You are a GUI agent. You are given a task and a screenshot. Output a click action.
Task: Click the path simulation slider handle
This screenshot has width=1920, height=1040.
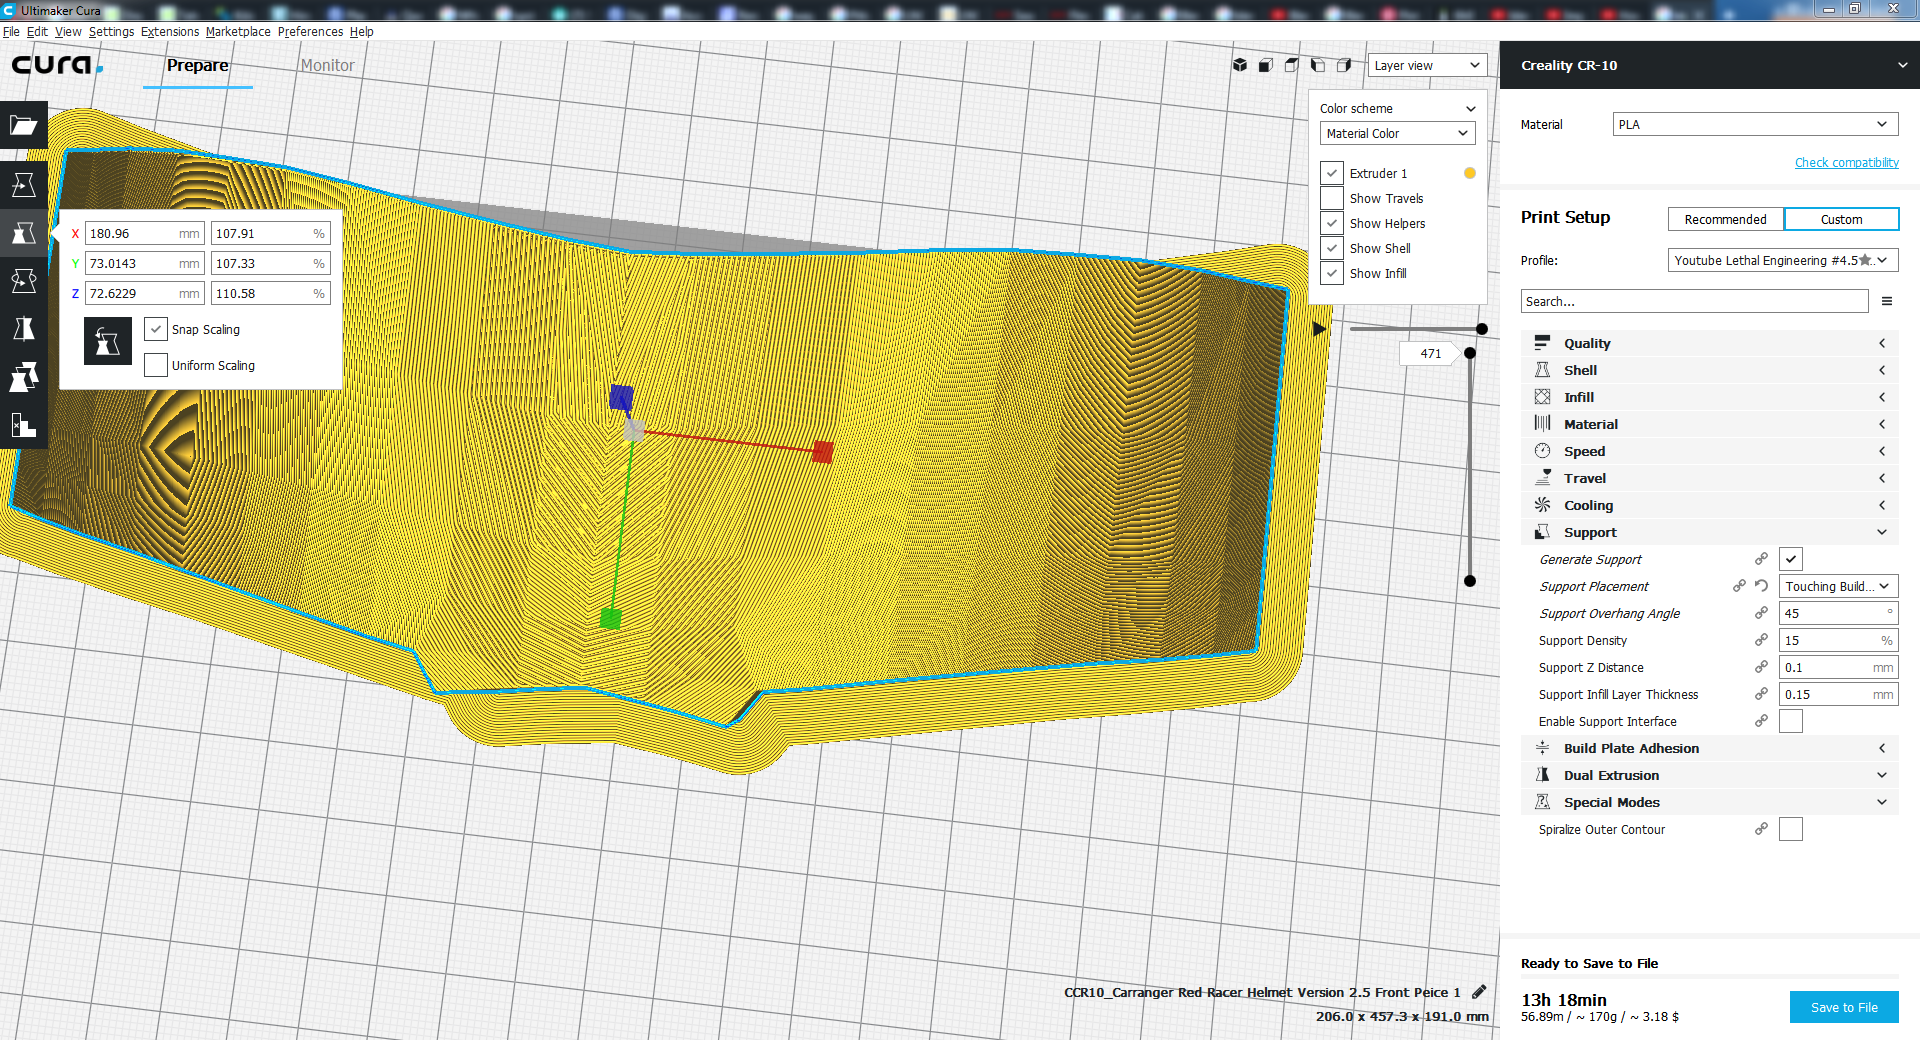1482,329
